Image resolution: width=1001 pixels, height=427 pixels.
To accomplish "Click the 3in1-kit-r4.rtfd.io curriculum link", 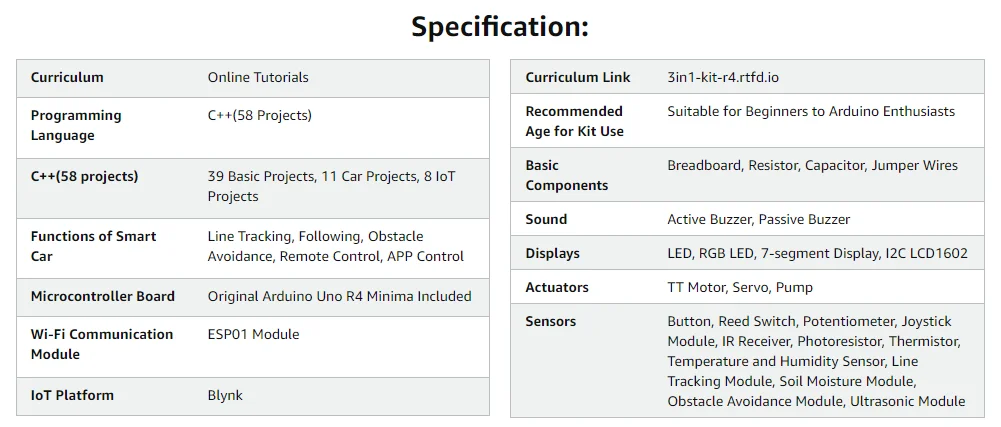I will (726, 77).
